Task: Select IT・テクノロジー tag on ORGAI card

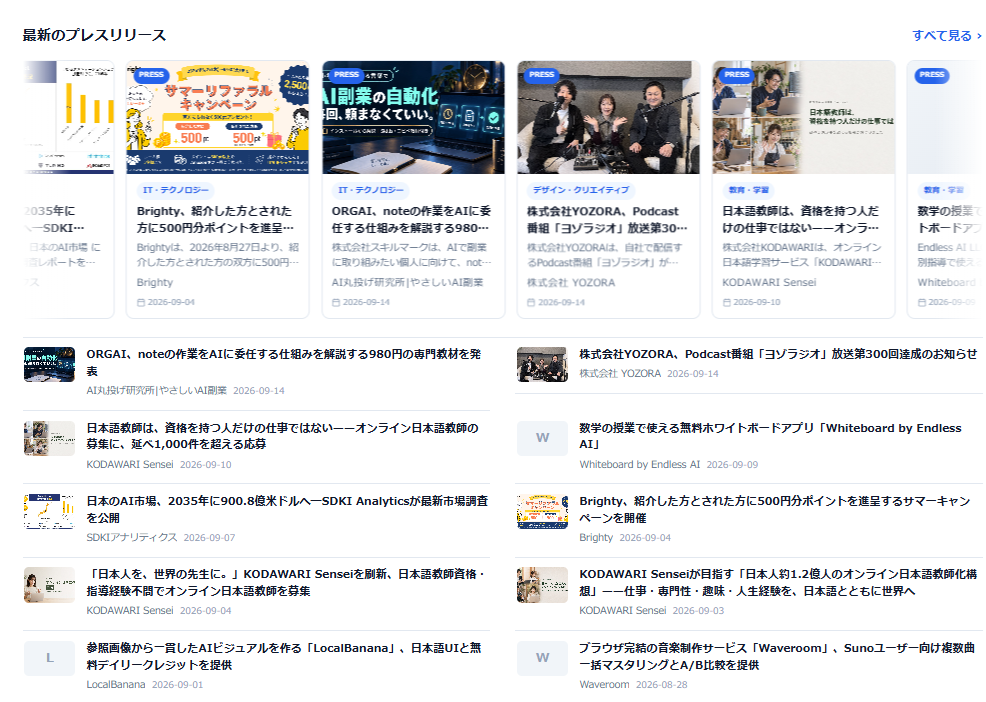Action: [x=371, y=190]
